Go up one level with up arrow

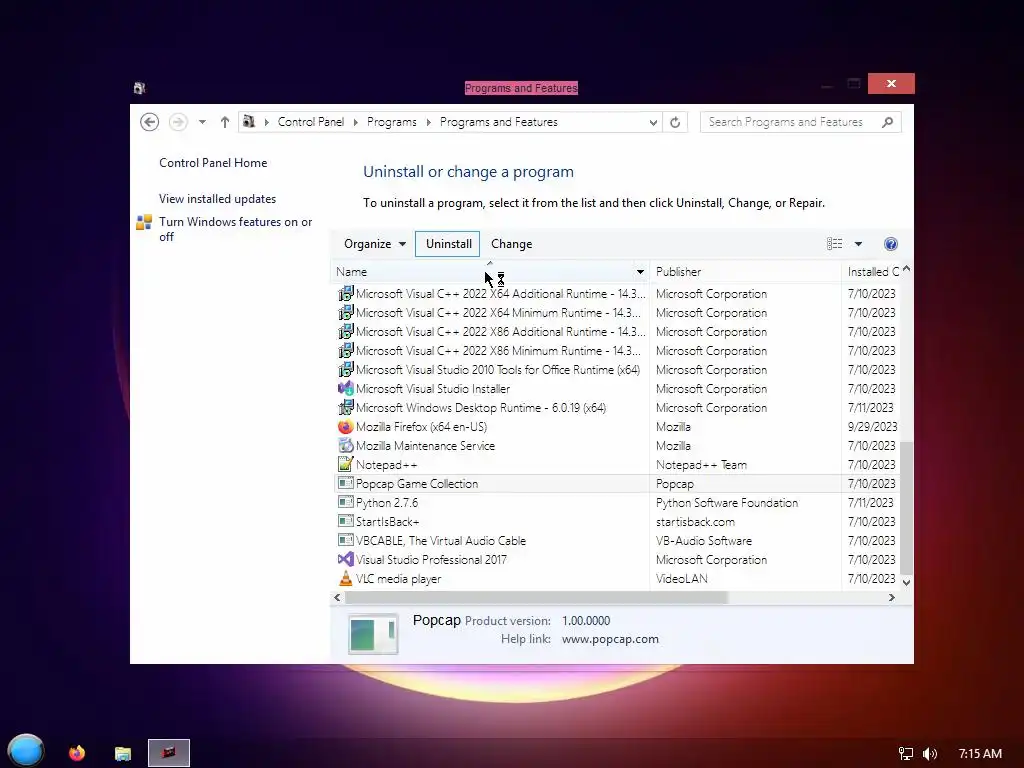(x=225, y=122)
